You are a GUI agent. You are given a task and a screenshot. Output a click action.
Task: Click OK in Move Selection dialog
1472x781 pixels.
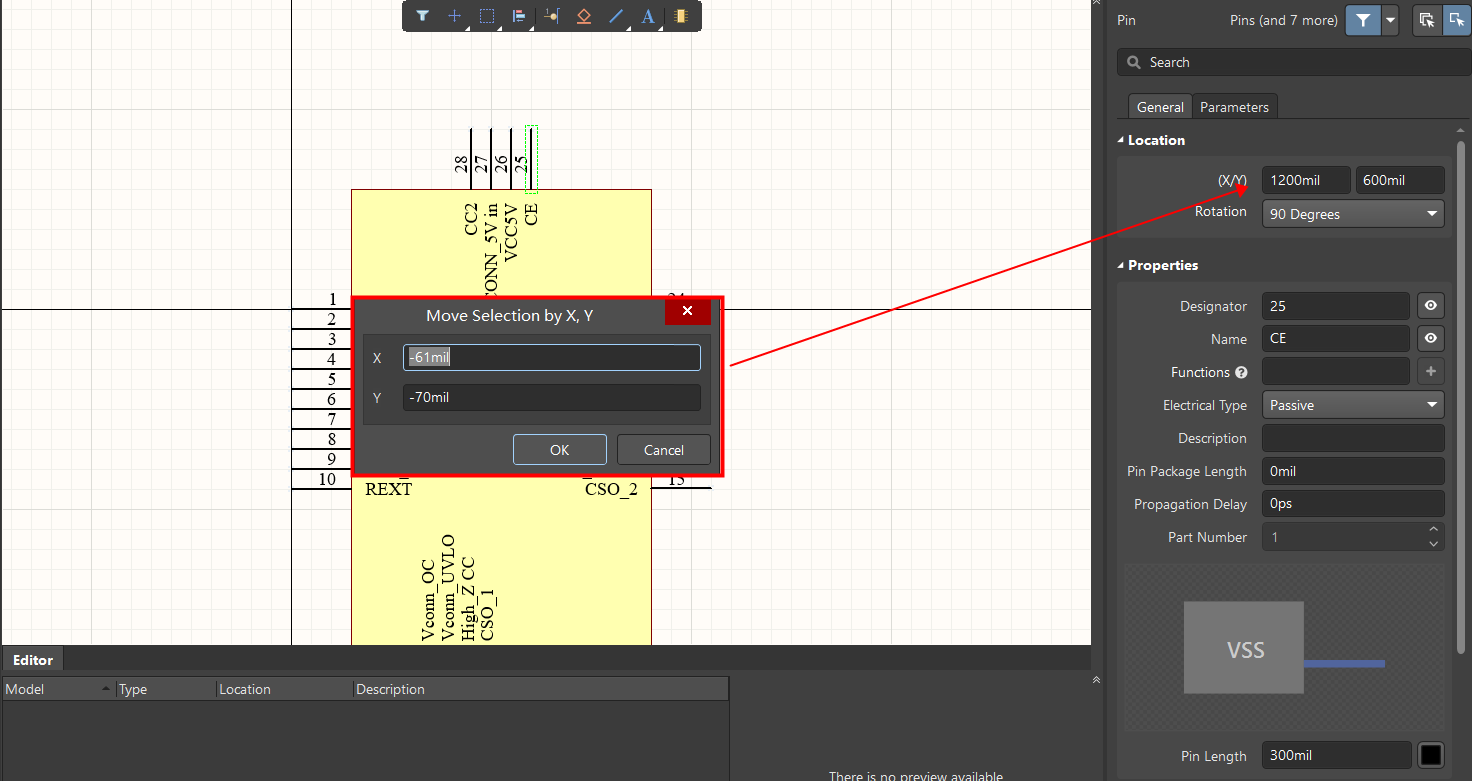559,450
